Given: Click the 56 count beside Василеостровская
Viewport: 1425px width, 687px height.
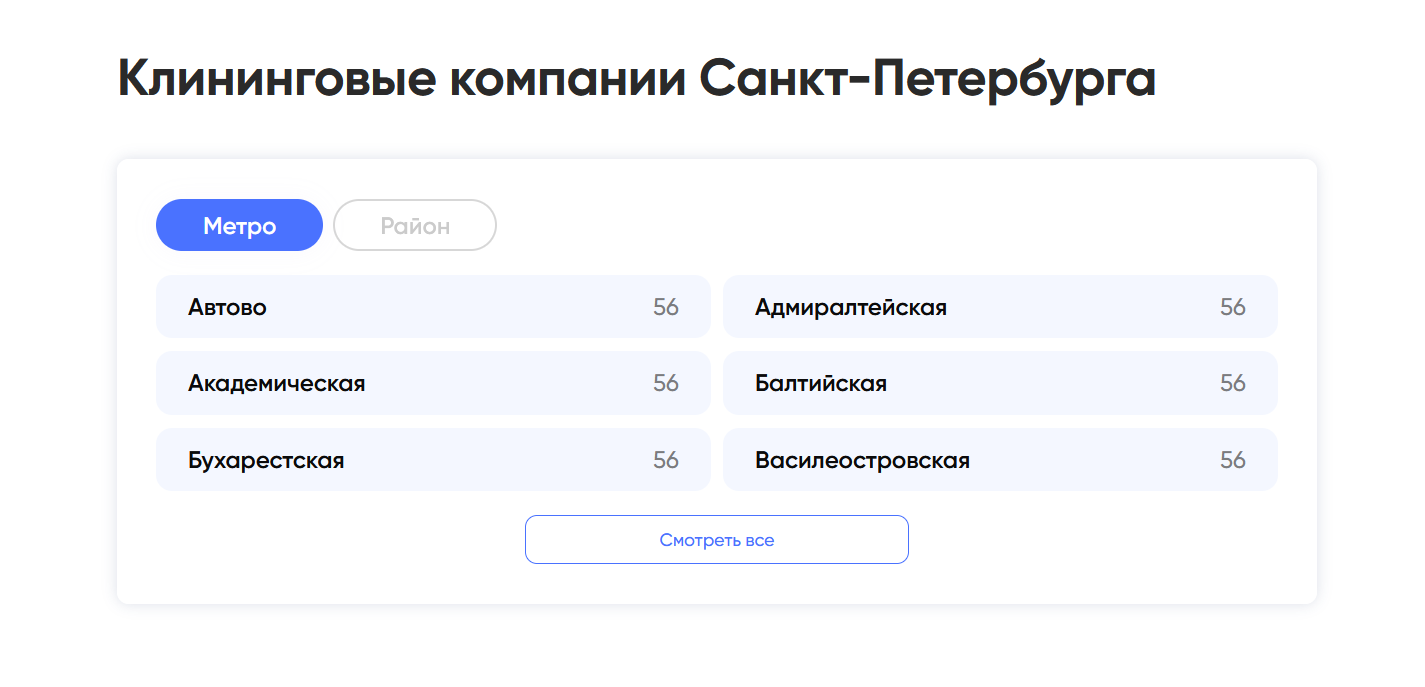Looking at the screenshot, I should click(x=1233, y=460).
